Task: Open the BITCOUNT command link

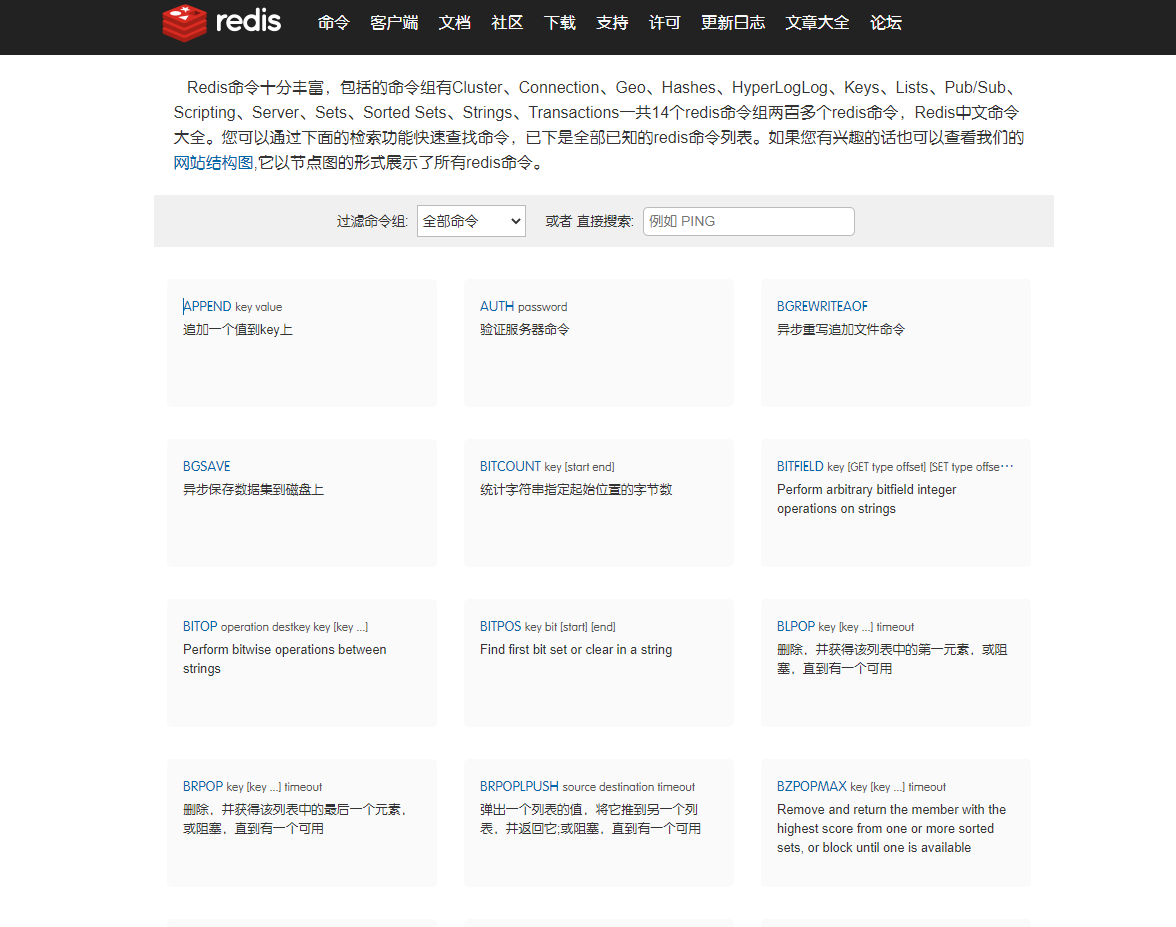Action: (x=510, y=466)
